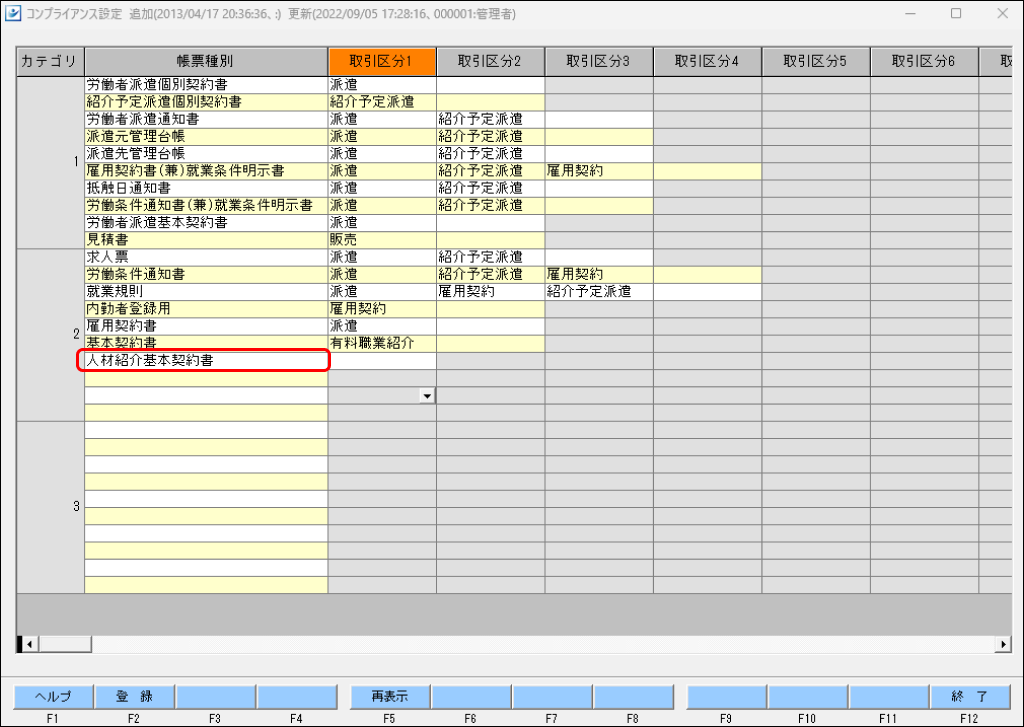Click 雇用契約 in the 内勤者登録用 row

click(x=382, y=309)
